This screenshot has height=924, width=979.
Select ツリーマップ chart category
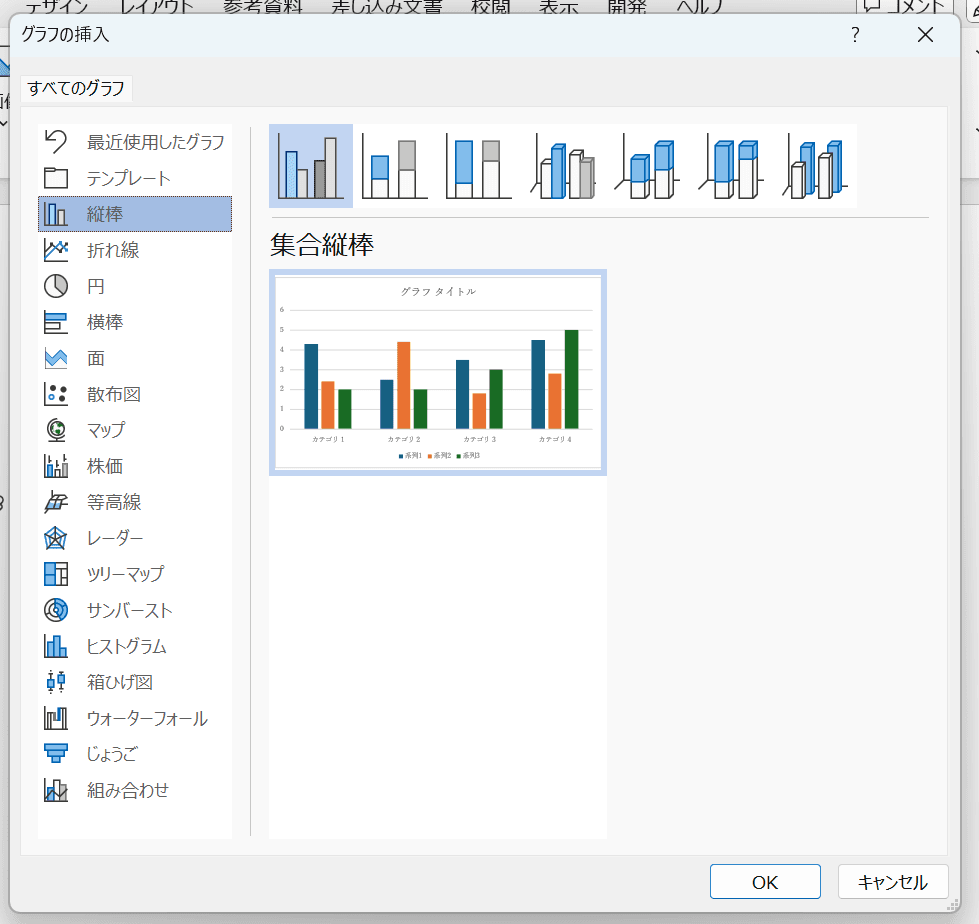(125, 574)
